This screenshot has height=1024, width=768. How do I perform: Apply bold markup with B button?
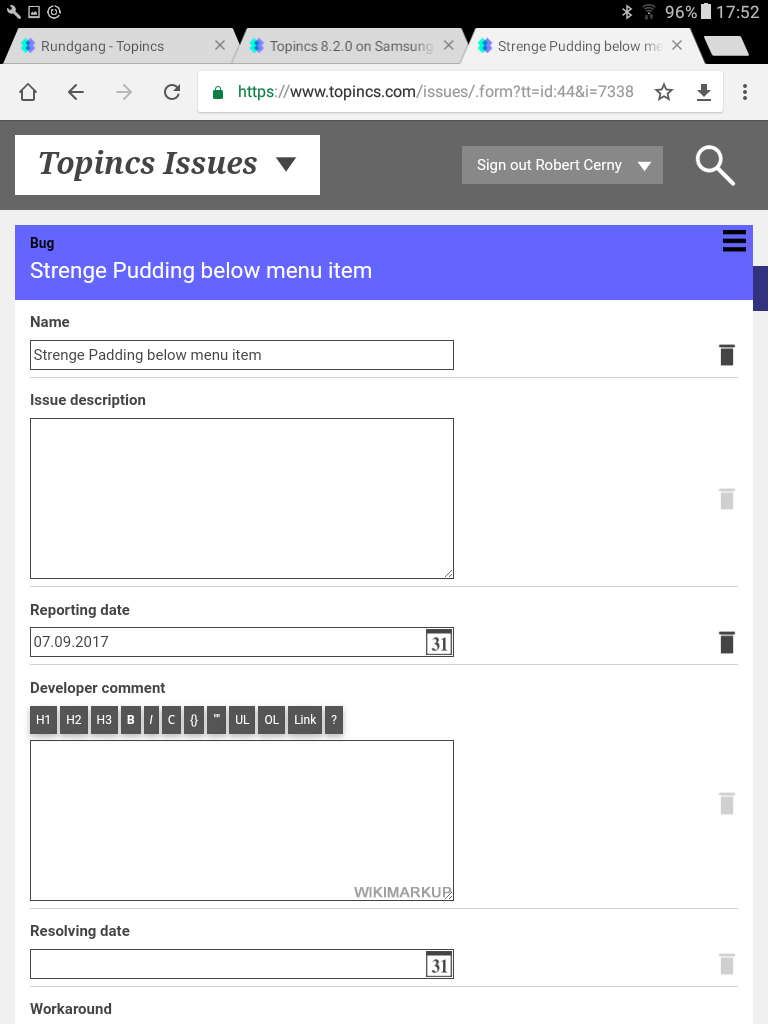click(x=130, y=720)
